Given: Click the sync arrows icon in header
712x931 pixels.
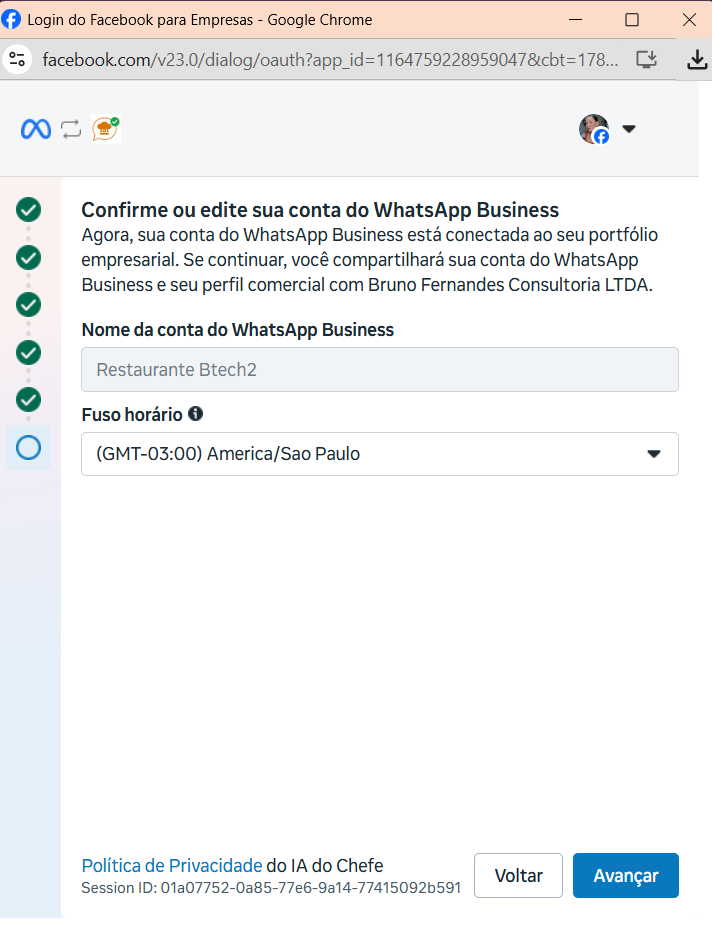Looking at the screenshot, I should (x=71, y=129).
